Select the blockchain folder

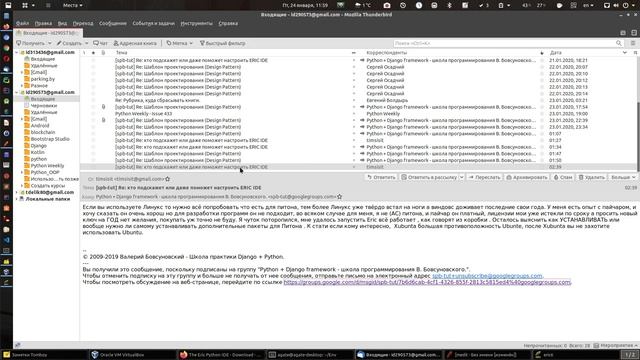[x=43, y=132]
